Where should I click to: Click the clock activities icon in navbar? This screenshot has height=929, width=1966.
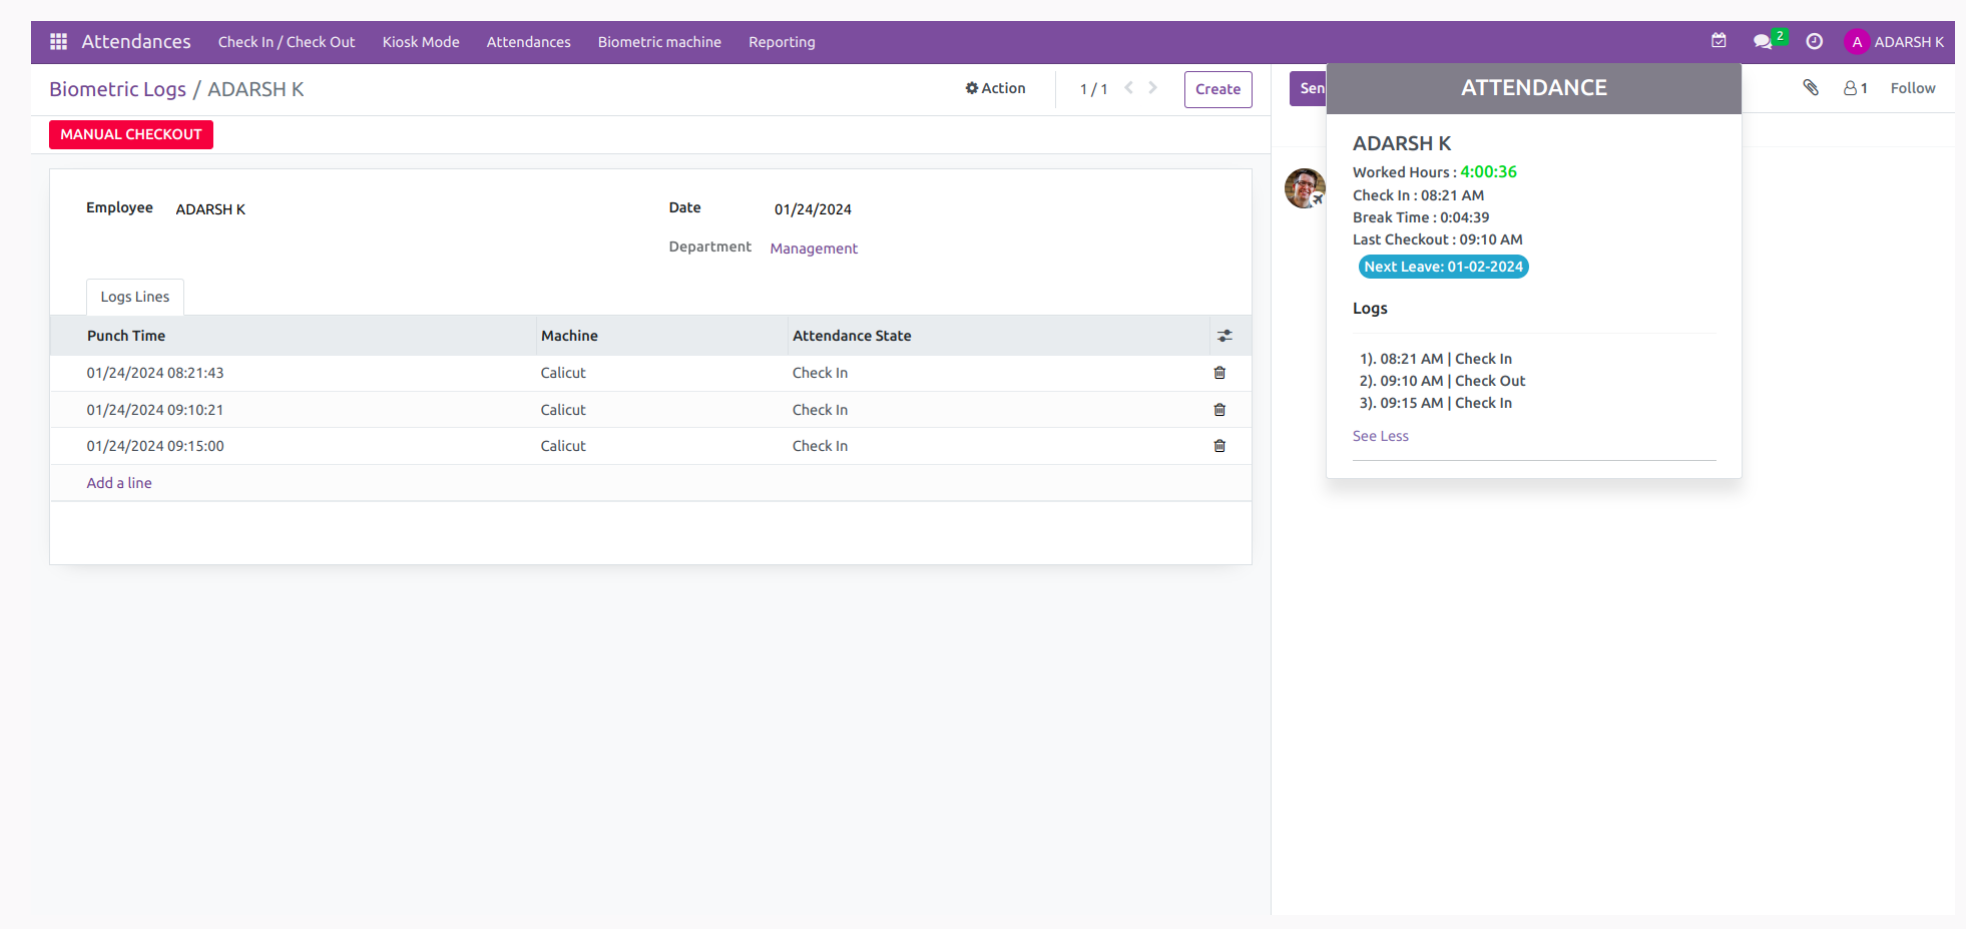(x=1814, y=42)
